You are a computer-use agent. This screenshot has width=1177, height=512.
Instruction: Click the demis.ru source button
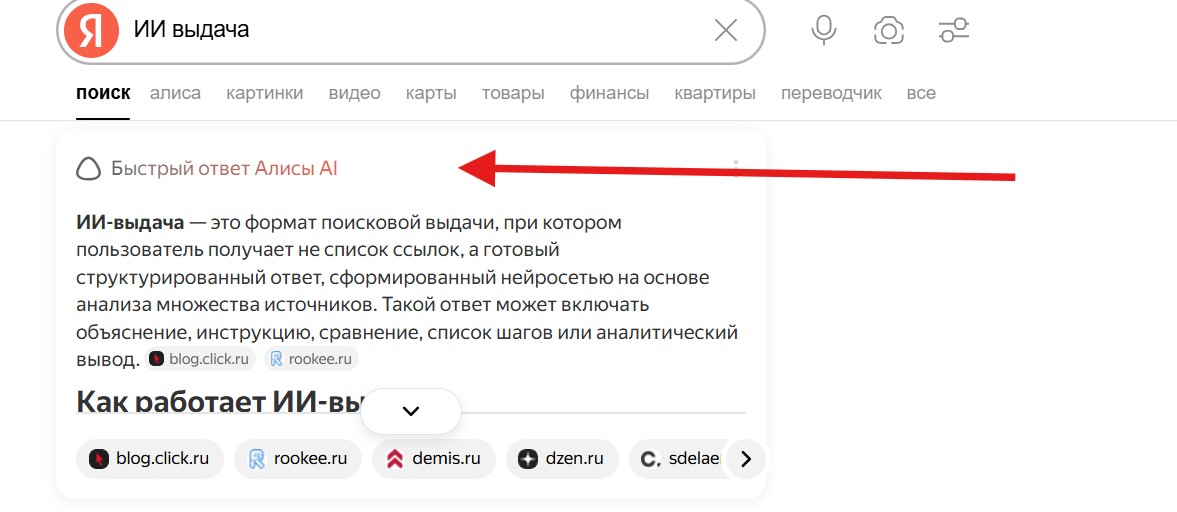click(x=434, y=459)
